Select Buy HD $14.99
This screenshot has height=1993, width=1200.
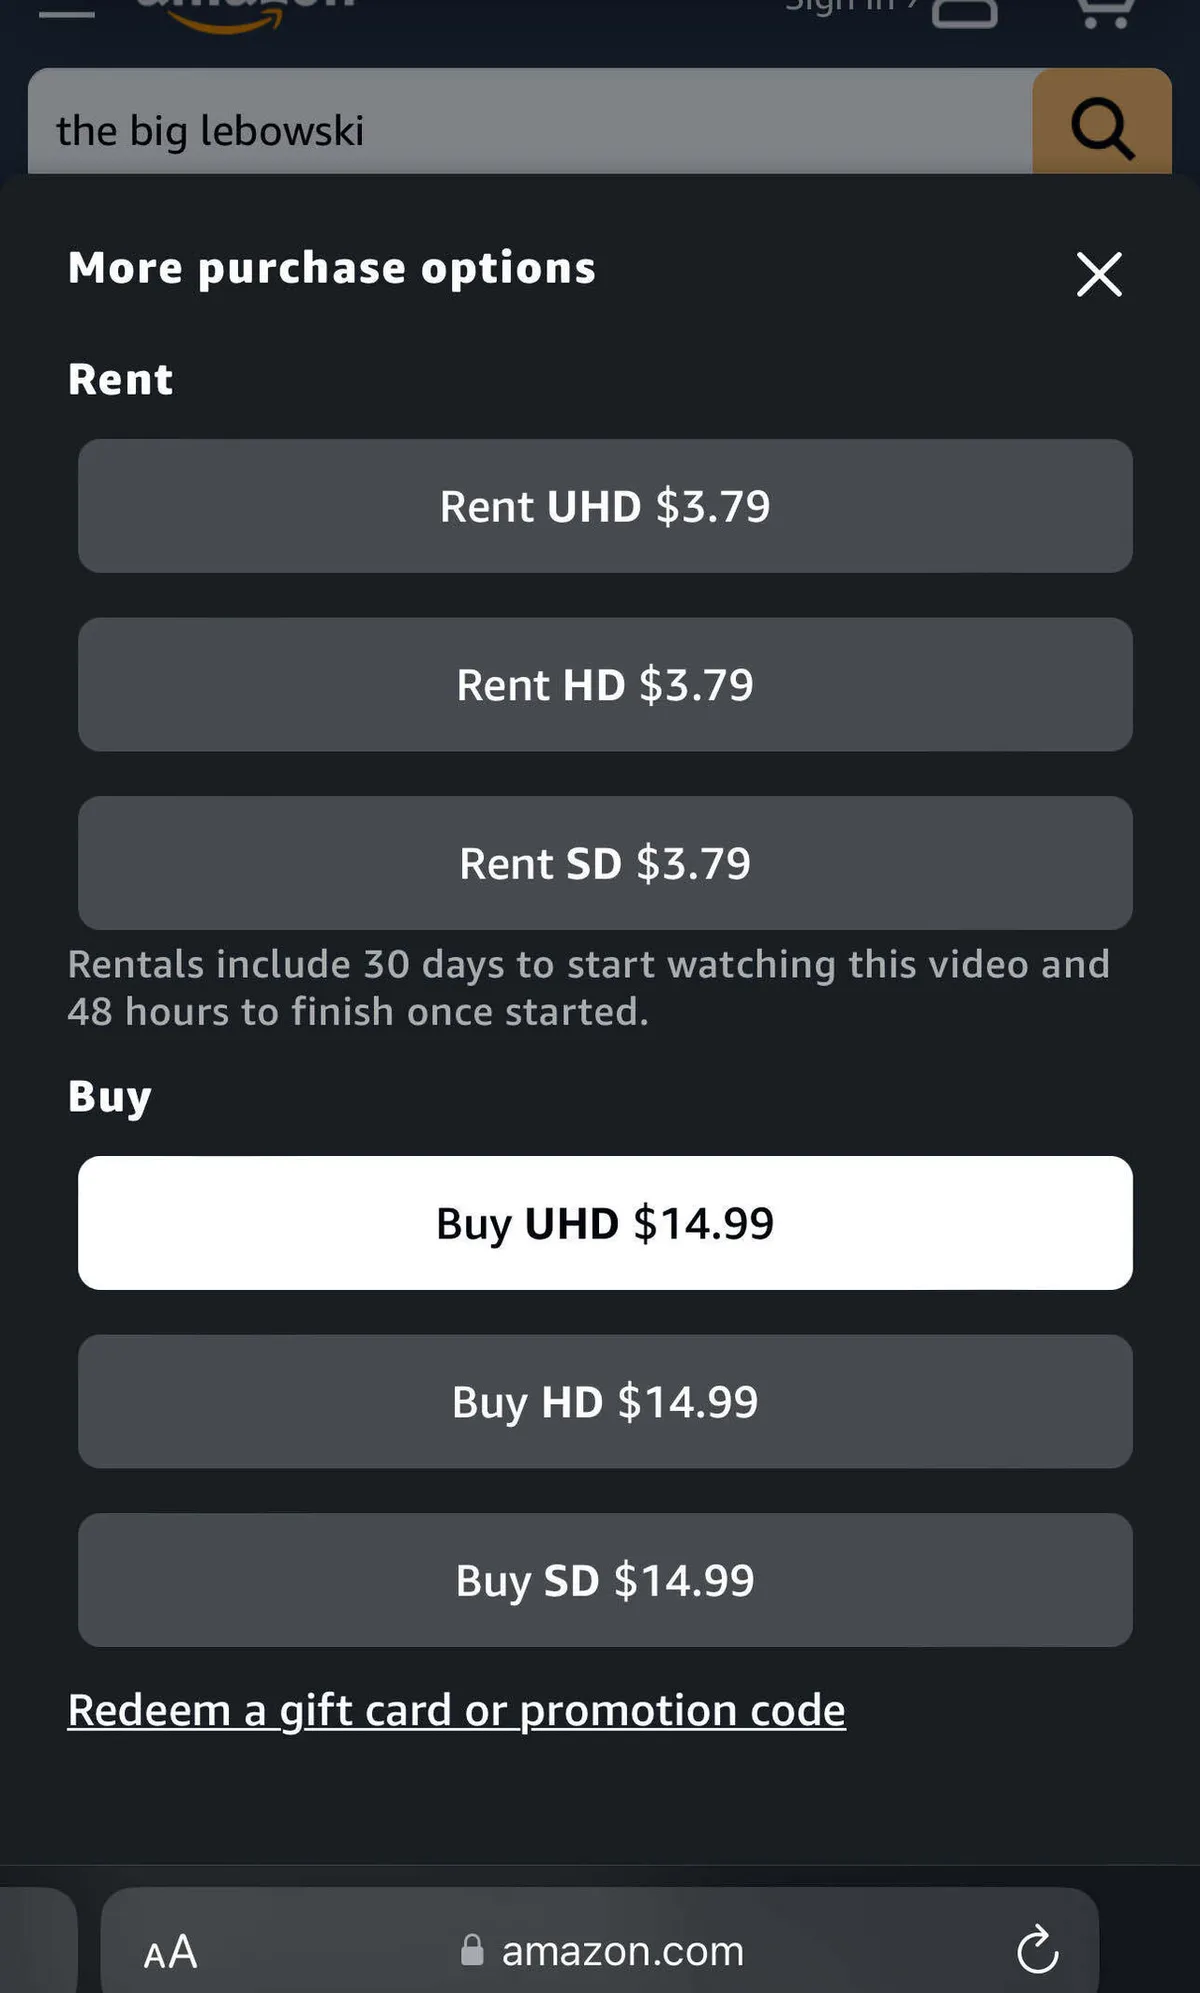point(605,1402)
